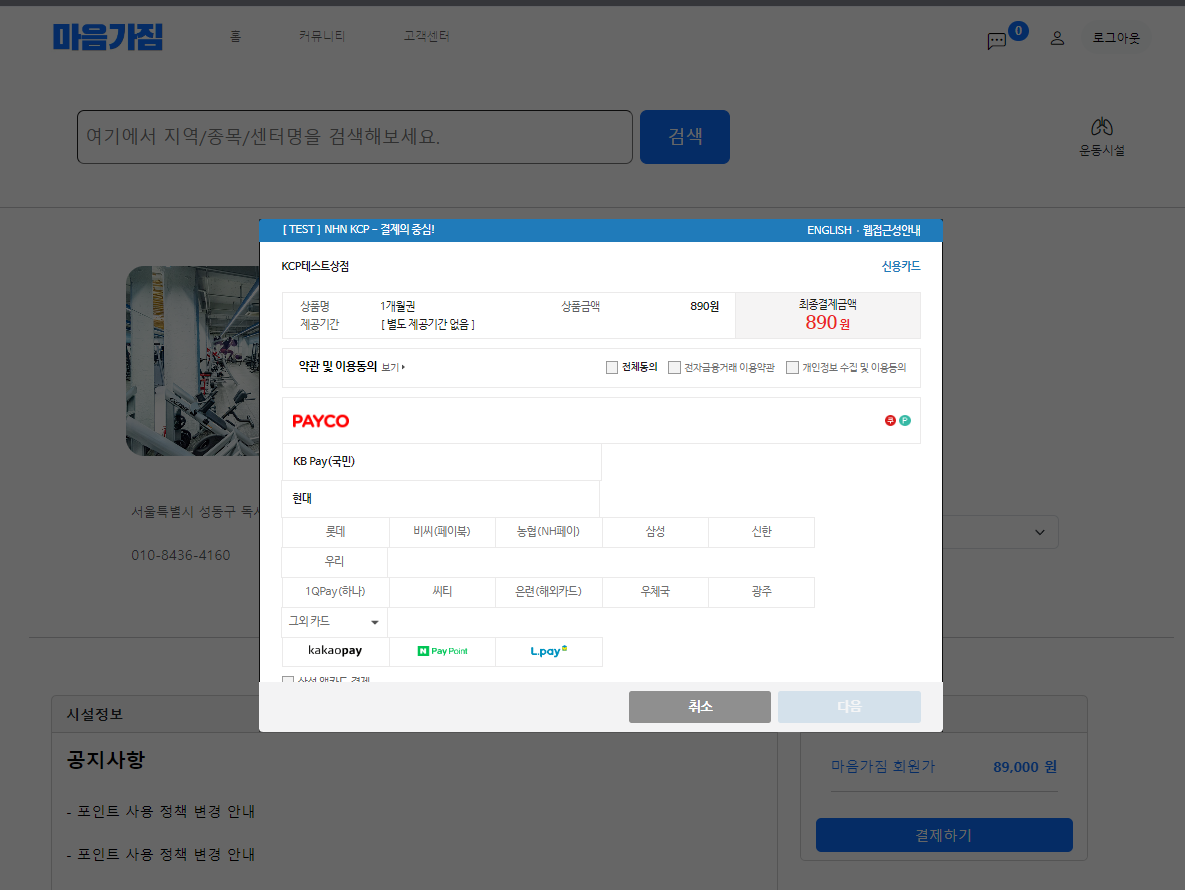Switch to ENGLISH in payment dialog

tap(829, 230)
